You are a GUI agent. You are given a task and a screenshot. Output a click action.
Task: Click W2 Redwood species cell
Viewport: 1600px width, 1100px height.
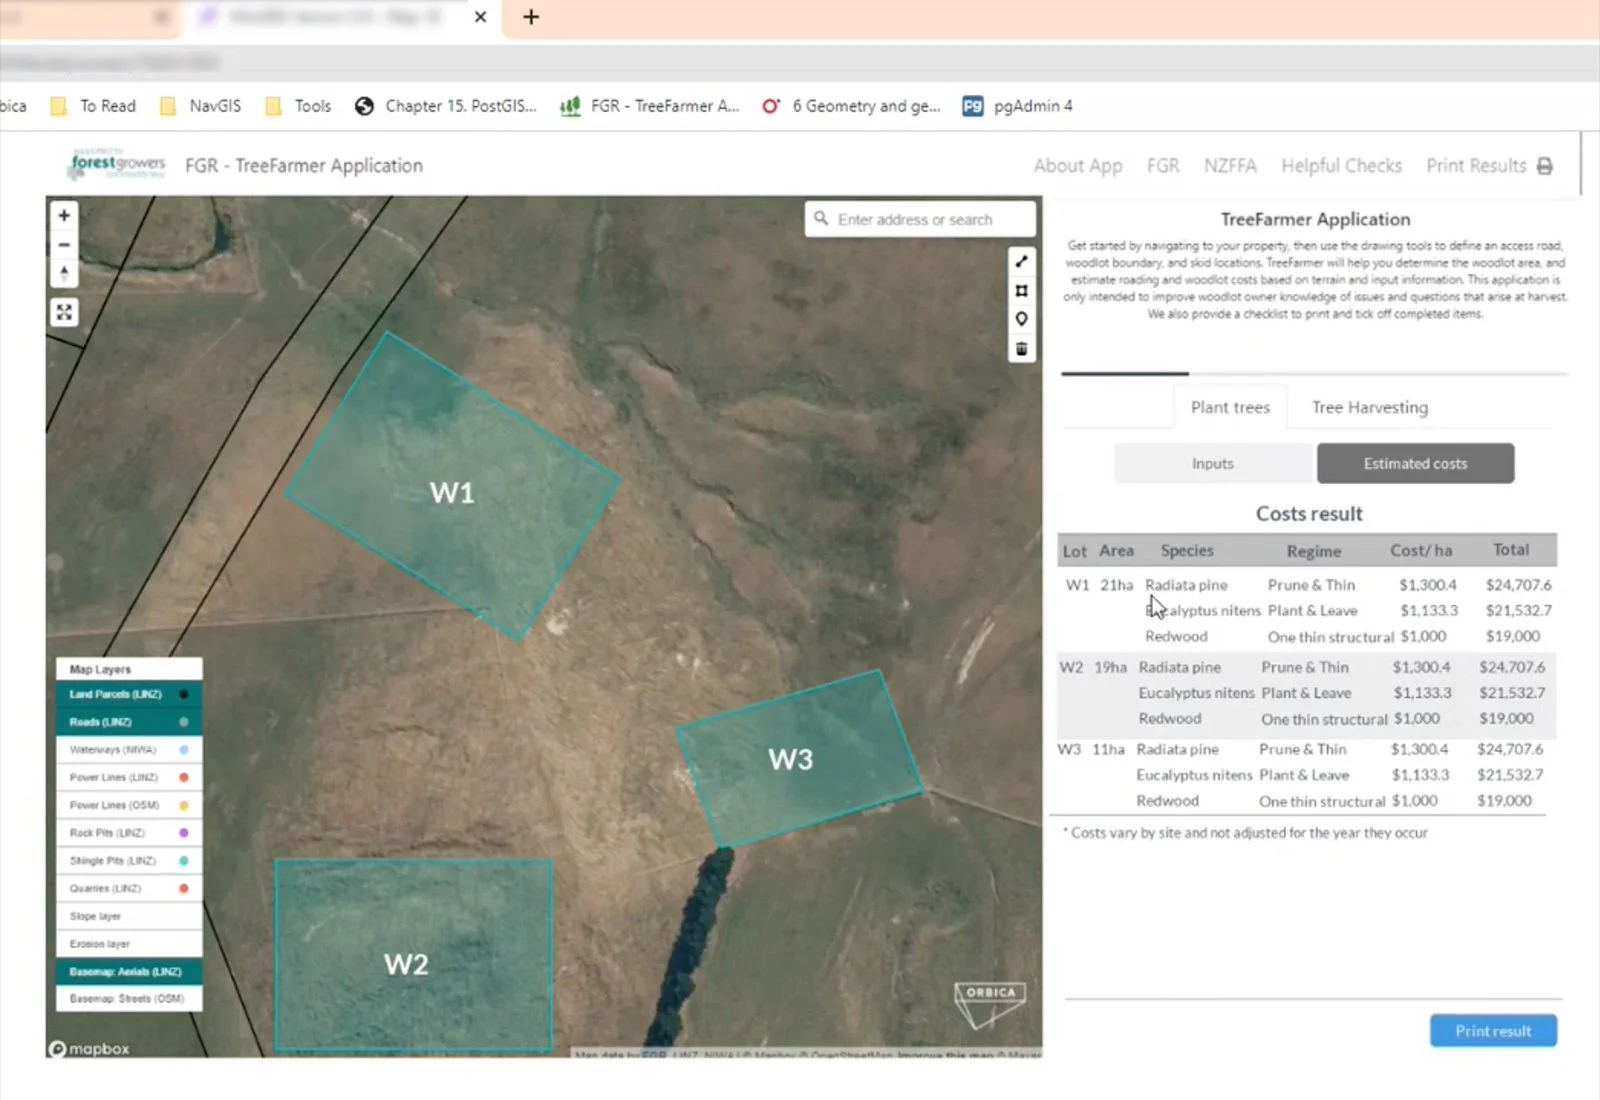click(1170, 719)
